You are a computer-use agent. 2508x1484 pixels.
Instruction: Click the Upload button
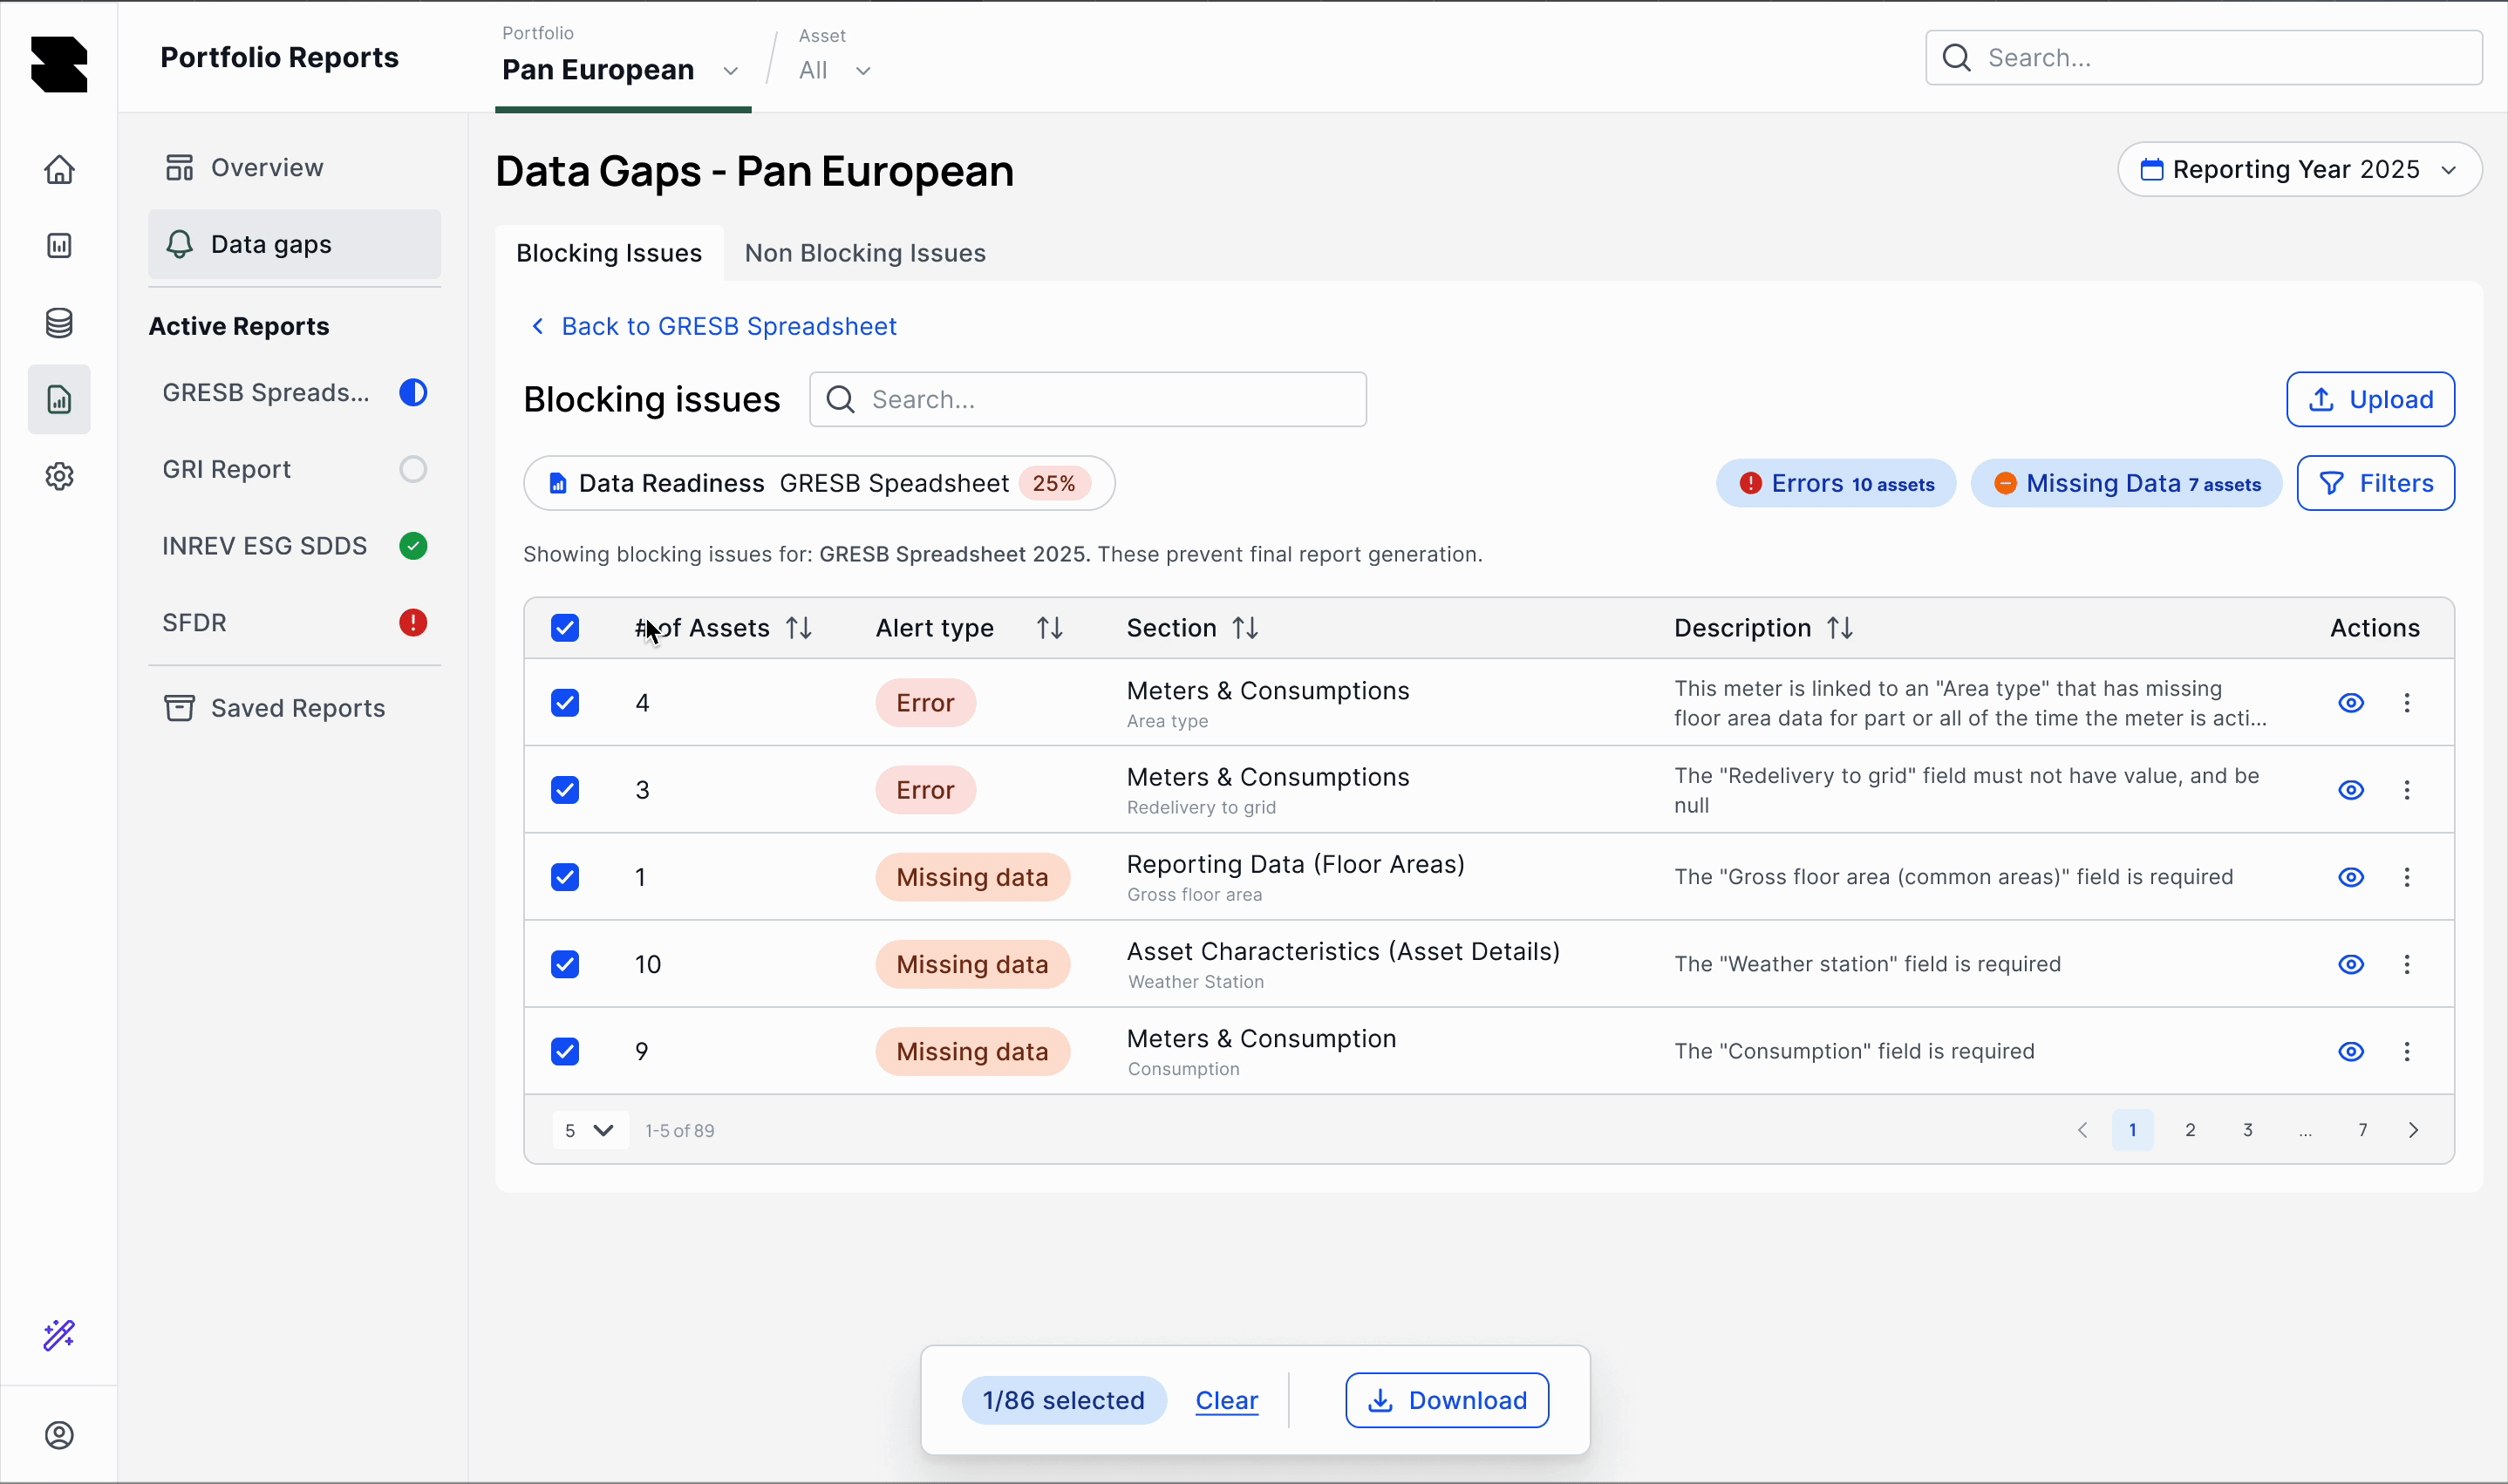[x=2370, y=400]
